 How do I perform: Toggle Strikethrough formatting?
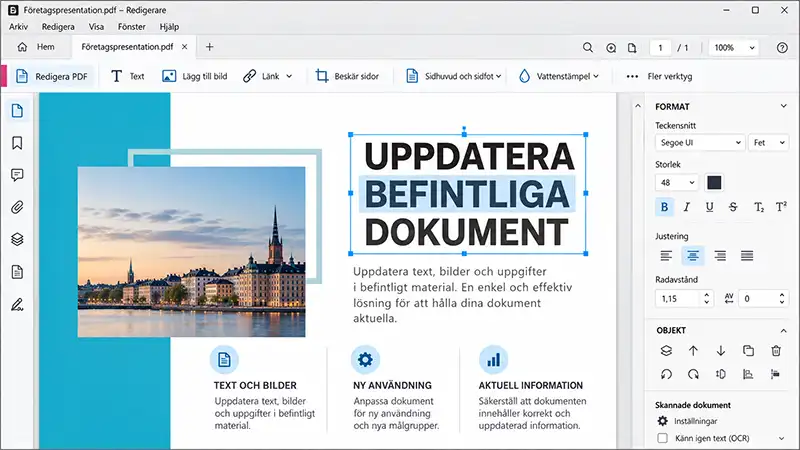pos(733,207)
